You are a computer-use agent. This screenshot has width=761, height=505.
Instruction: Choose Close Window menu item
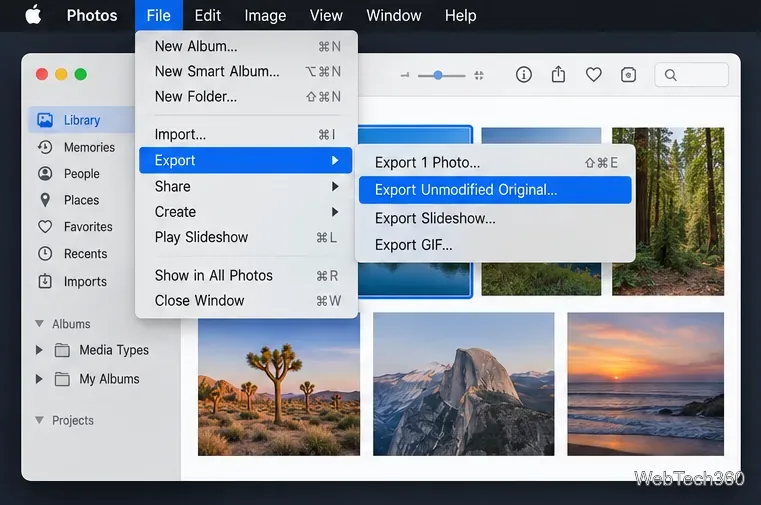[x=248, y=301]
